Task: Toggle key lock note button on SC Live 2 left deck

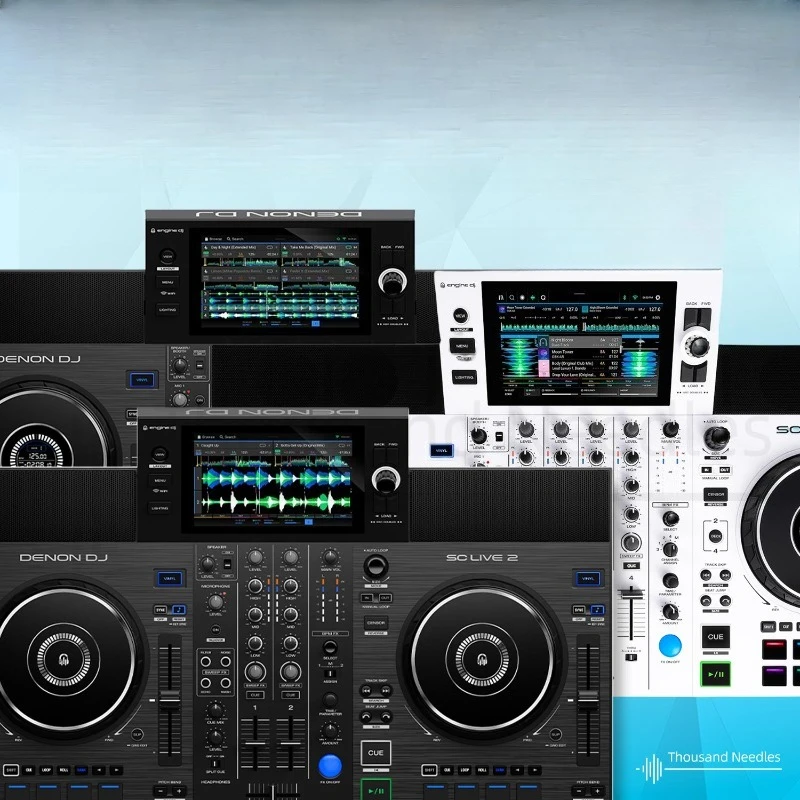Action: click(x=179, y=609)
